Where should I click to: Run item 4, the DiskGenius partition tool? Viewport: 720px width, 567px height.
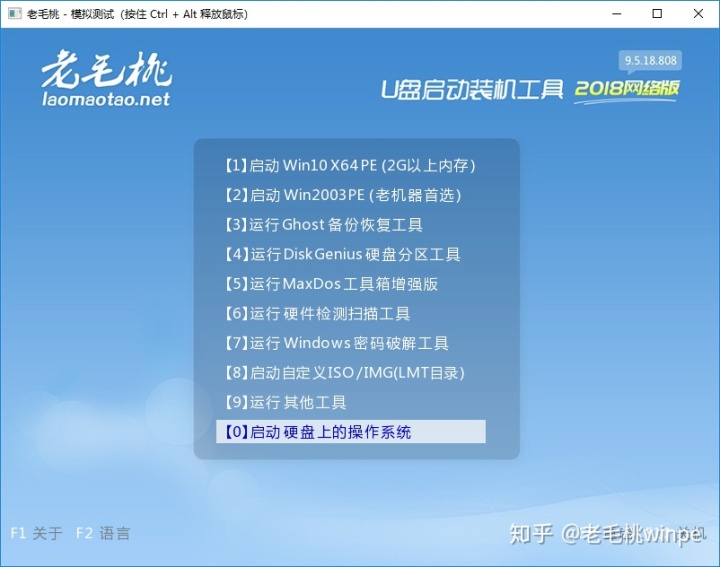pyautogui.click(x=342, y=254)
